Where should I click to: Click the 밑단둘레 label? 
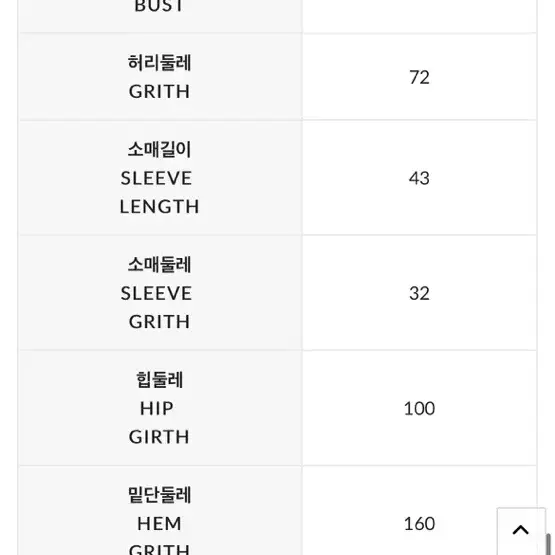click(159, 494)
